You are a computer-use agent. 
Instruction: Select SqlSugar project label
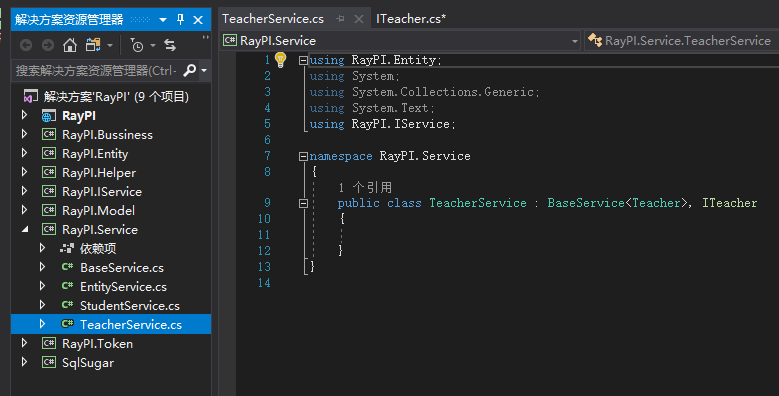(x=88, y=363)
